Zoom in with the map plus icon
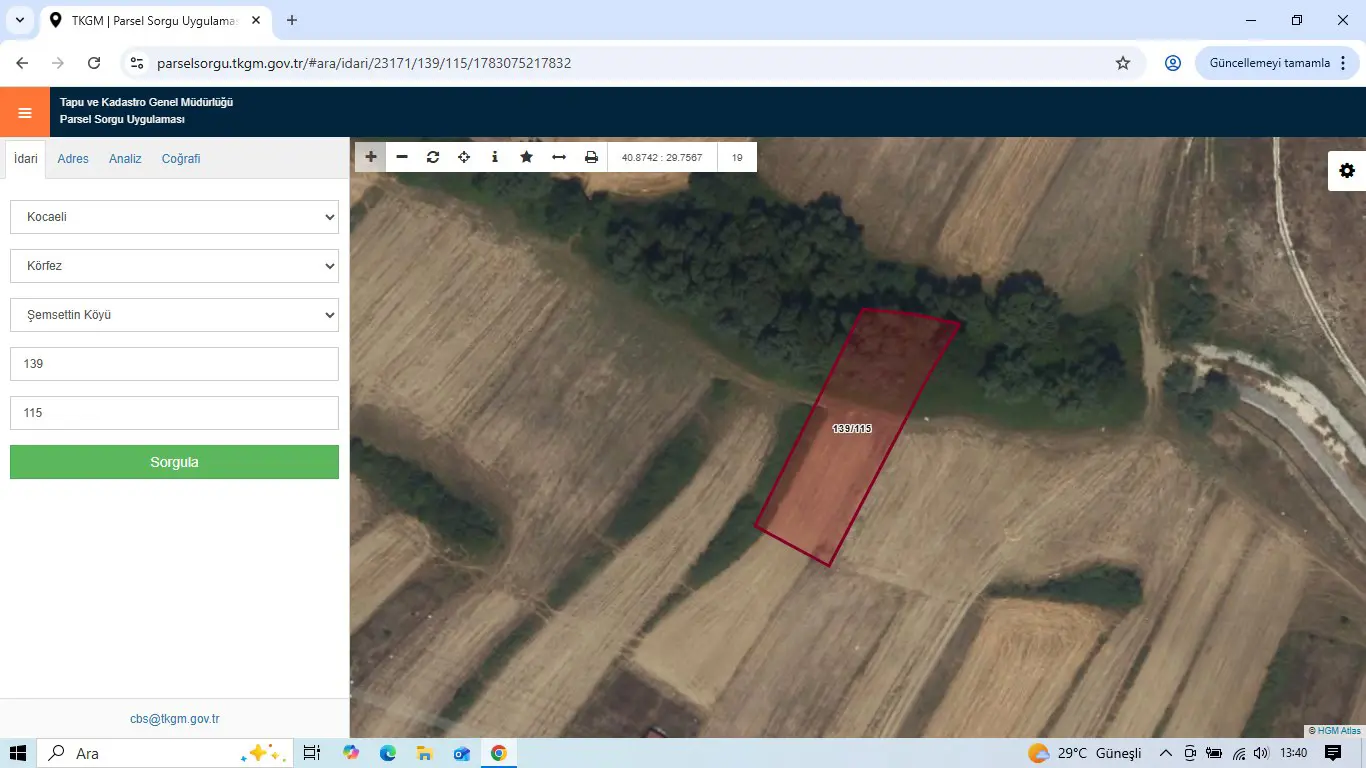This screenshot has height=768, width=1366. coord(371,157)
